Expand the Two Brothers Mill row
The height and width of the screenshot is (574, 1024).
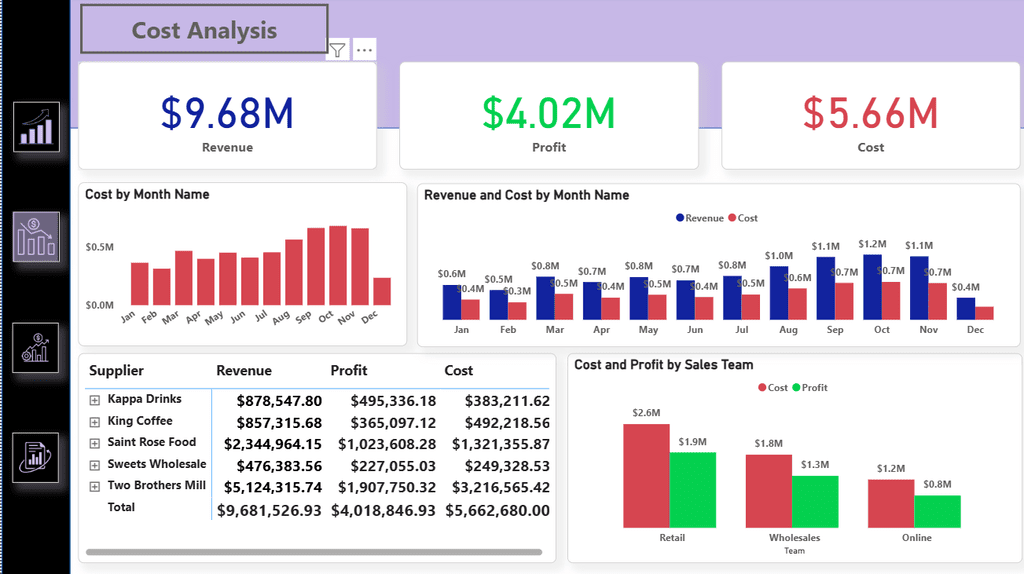coord(95,486)
